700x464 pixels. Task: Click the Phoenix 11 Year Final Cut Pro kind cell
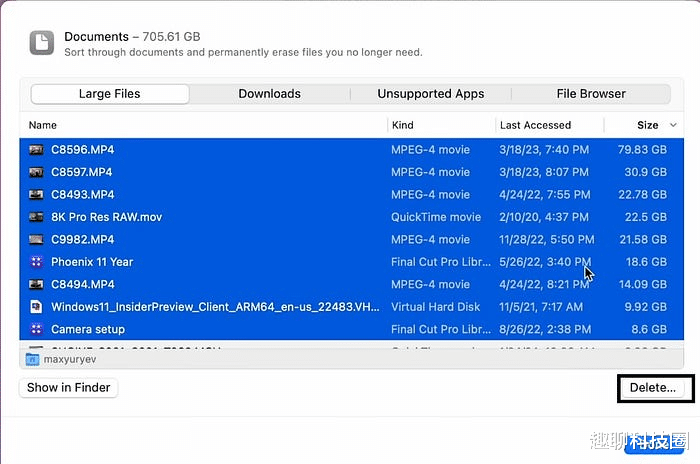click(441, 262)
